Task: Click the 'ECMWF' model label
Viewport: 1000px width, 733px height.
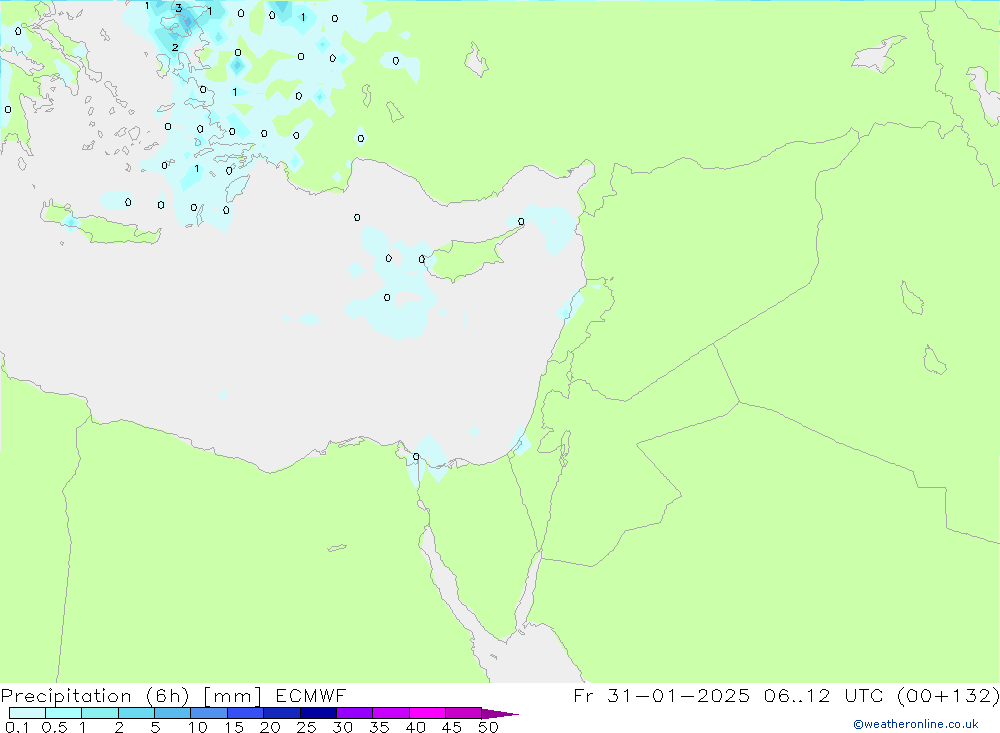Action: [x=311, y=696]
